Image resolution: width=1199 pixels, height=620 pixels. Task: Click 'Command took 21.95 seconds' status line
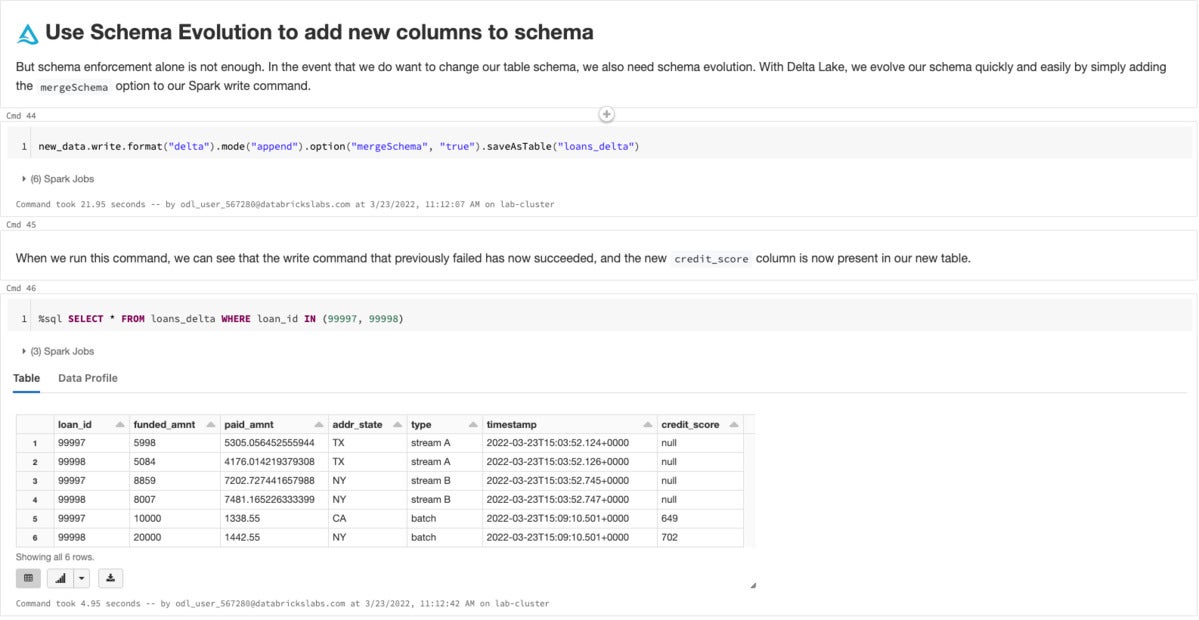284,205
